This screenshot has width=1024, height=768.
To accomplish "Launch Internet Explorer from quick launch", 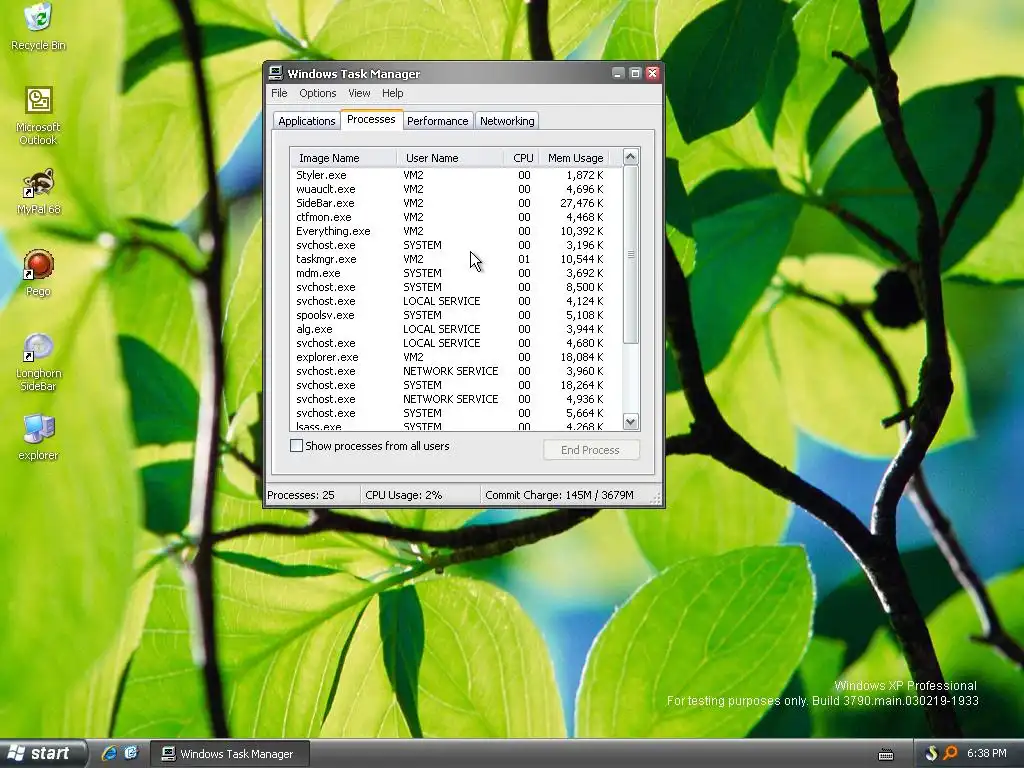I will (108, 753).
